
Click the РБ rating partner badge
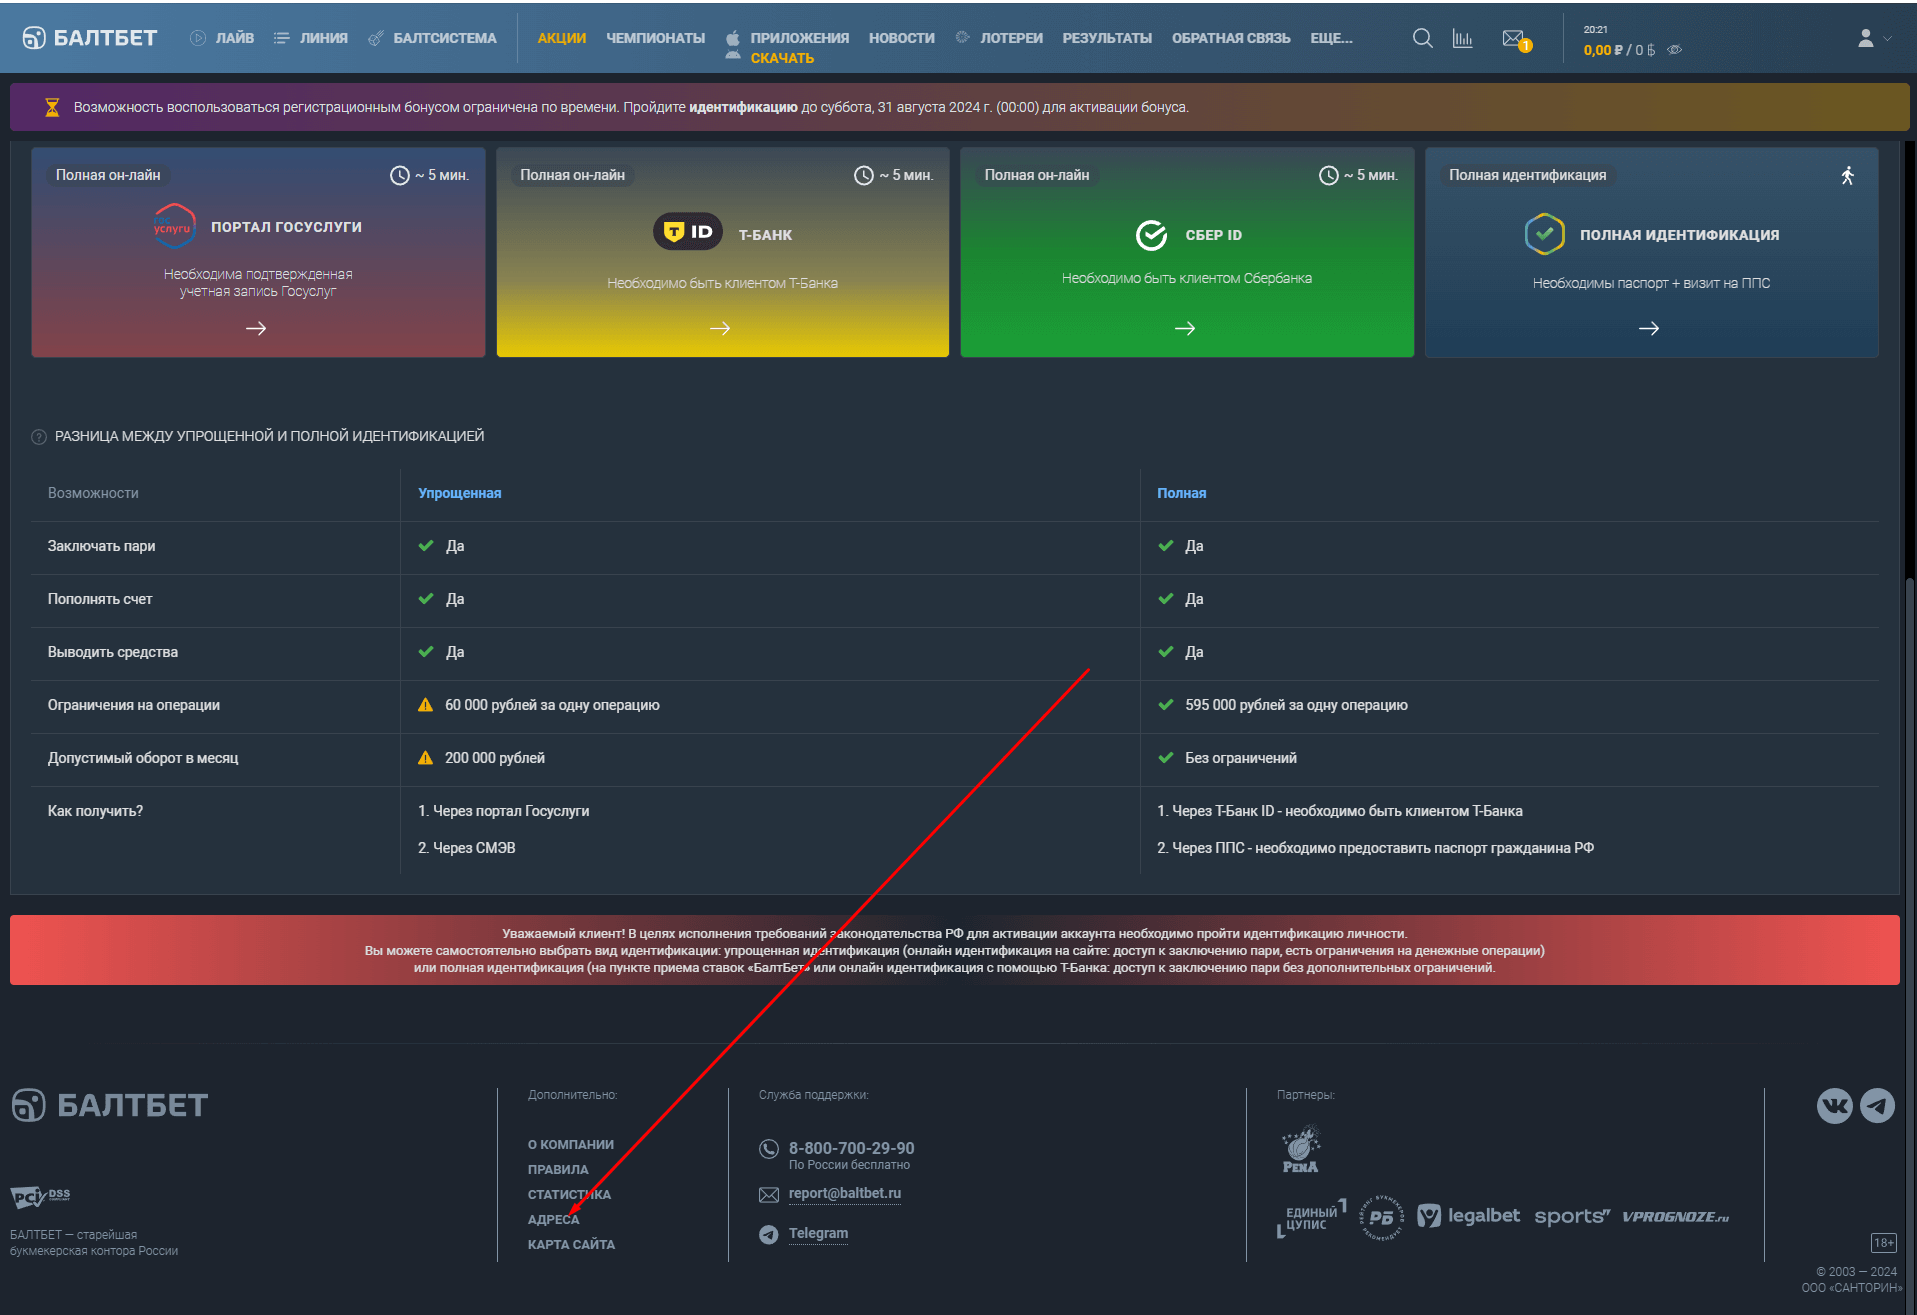coord(1381,1217)
